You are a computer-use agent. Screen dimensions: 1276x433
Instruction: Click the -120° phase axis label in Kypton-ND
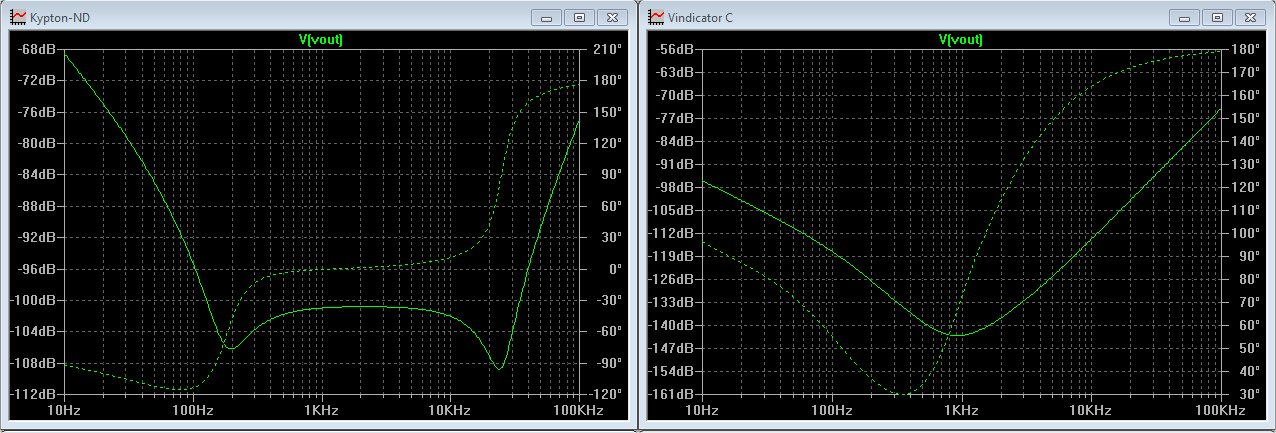[607, 394]
